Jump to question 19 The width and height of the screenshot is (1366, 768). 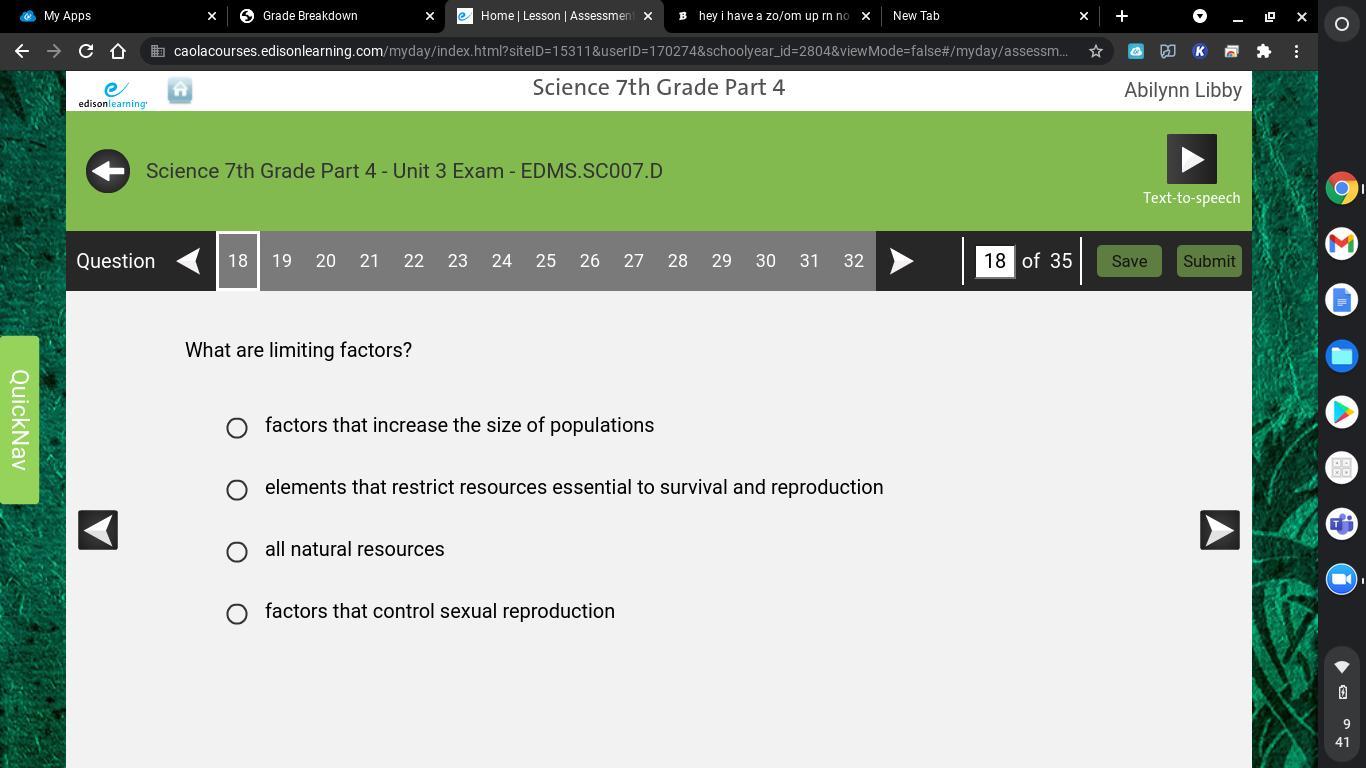point(282,261)
